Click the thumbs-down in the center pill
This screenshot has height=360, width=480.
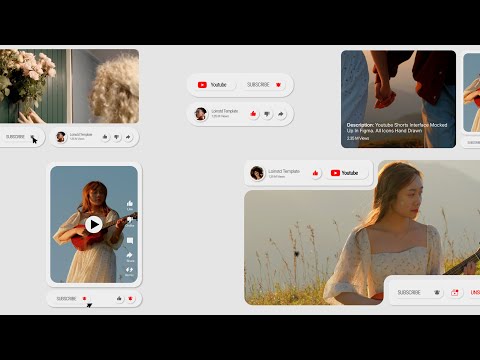[x=267, y=114]
